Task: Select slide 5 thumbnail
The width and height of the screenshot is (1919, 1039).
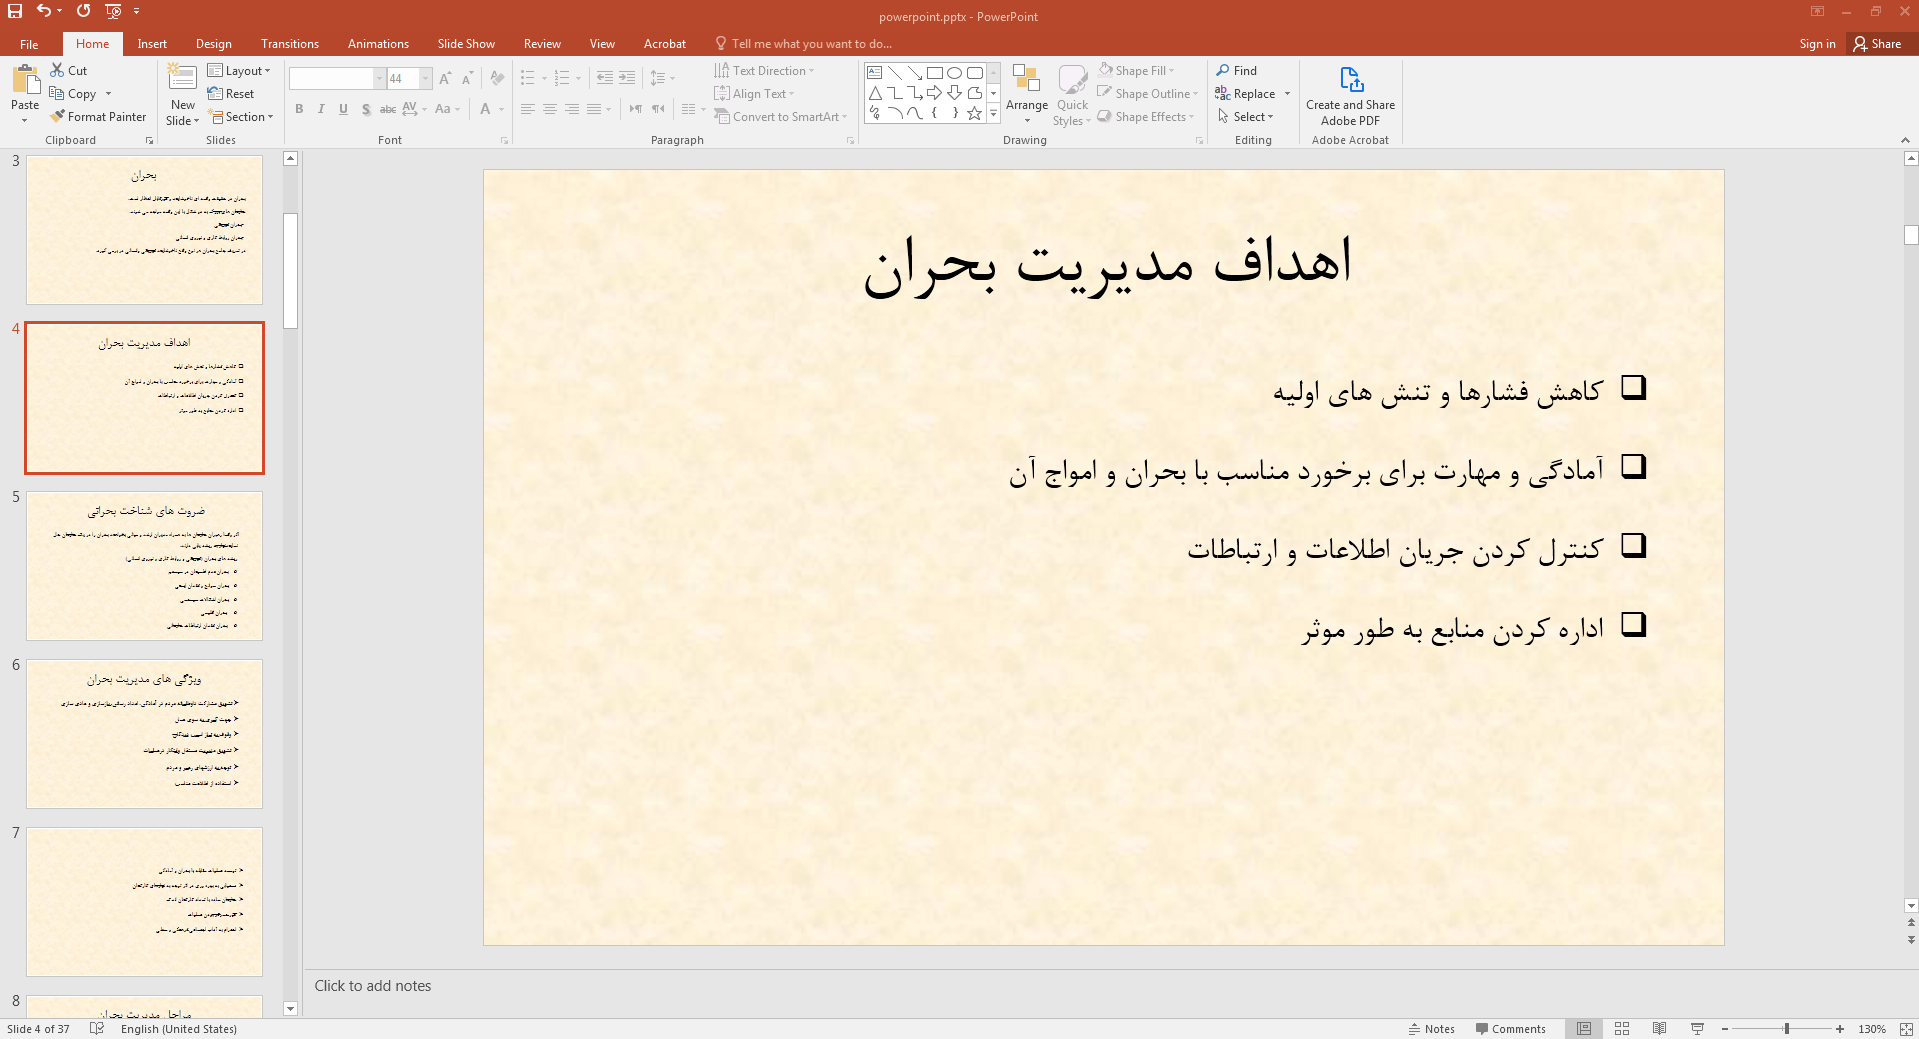Action: pos(144,565)
